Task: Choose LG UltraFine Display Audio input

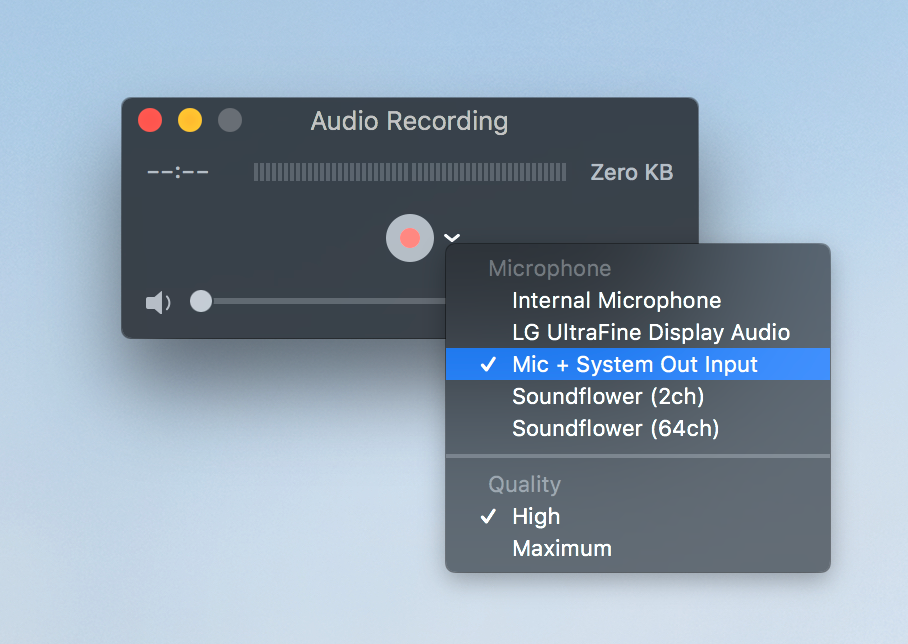Action: (638, 332)
